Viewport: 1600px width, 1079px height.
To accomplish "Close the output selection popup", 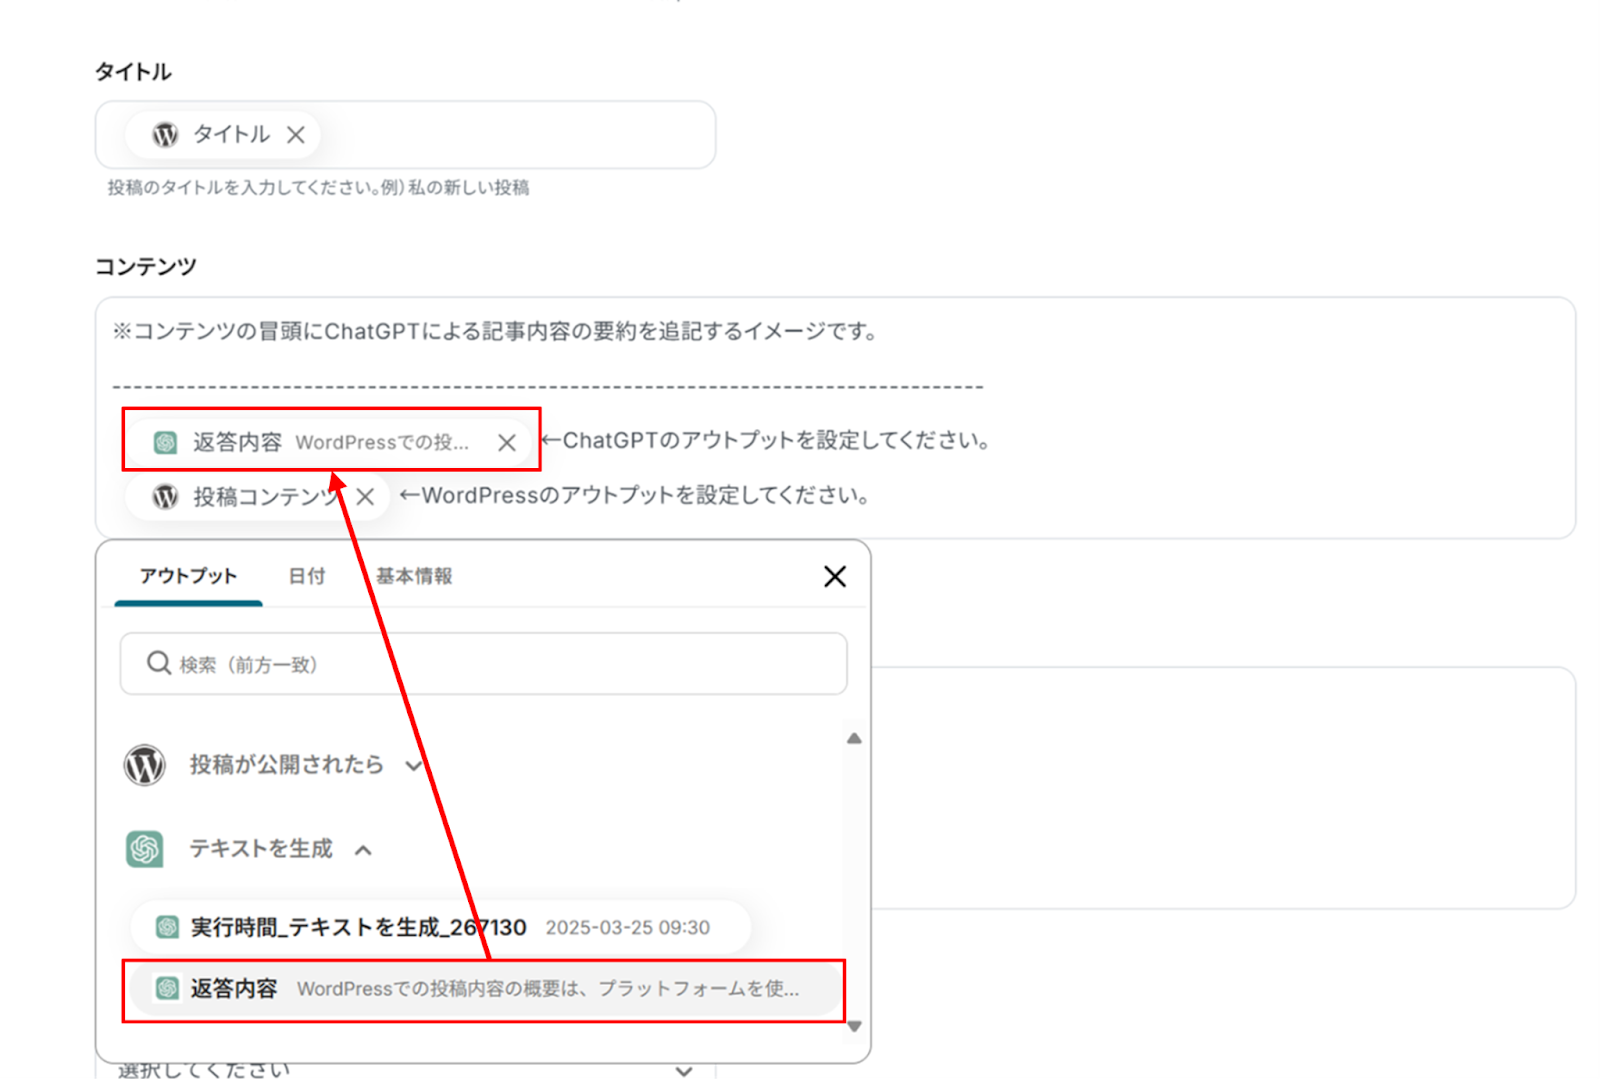I will pos(834,576).
